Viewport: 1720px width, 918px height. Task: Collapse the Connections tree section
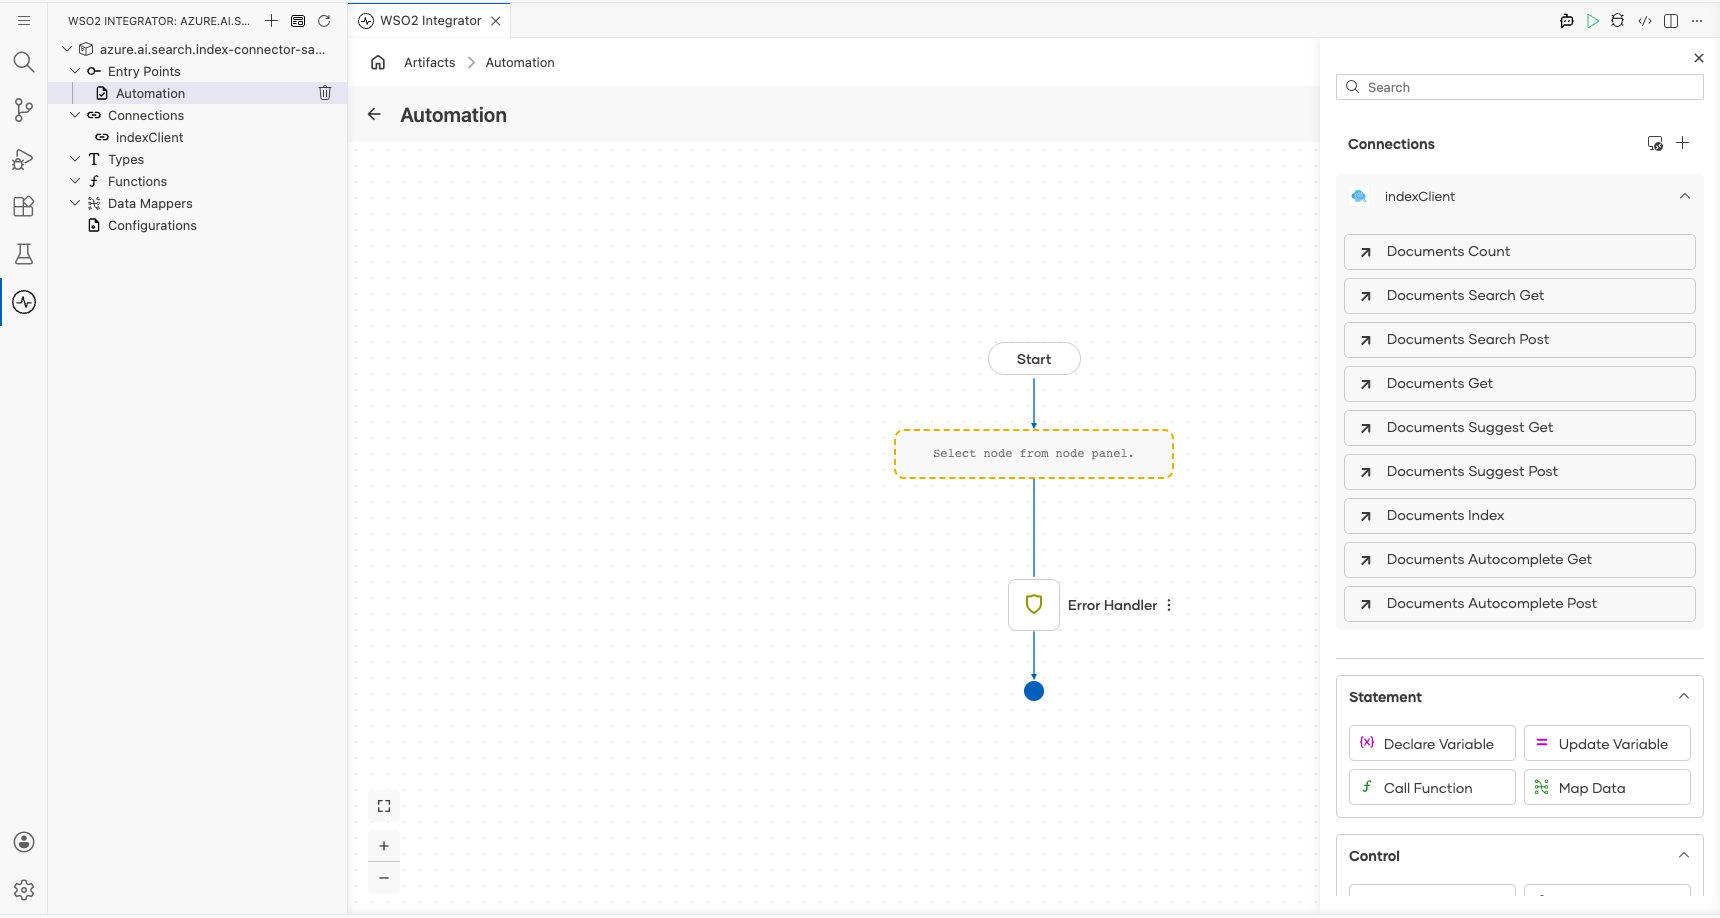(75, 115)
